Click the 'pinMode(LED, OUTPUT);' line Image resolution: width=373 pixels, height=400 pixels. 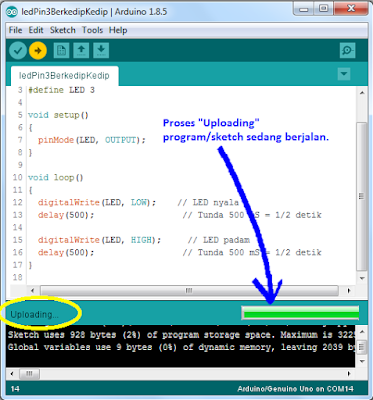click(x=92, y=140)
